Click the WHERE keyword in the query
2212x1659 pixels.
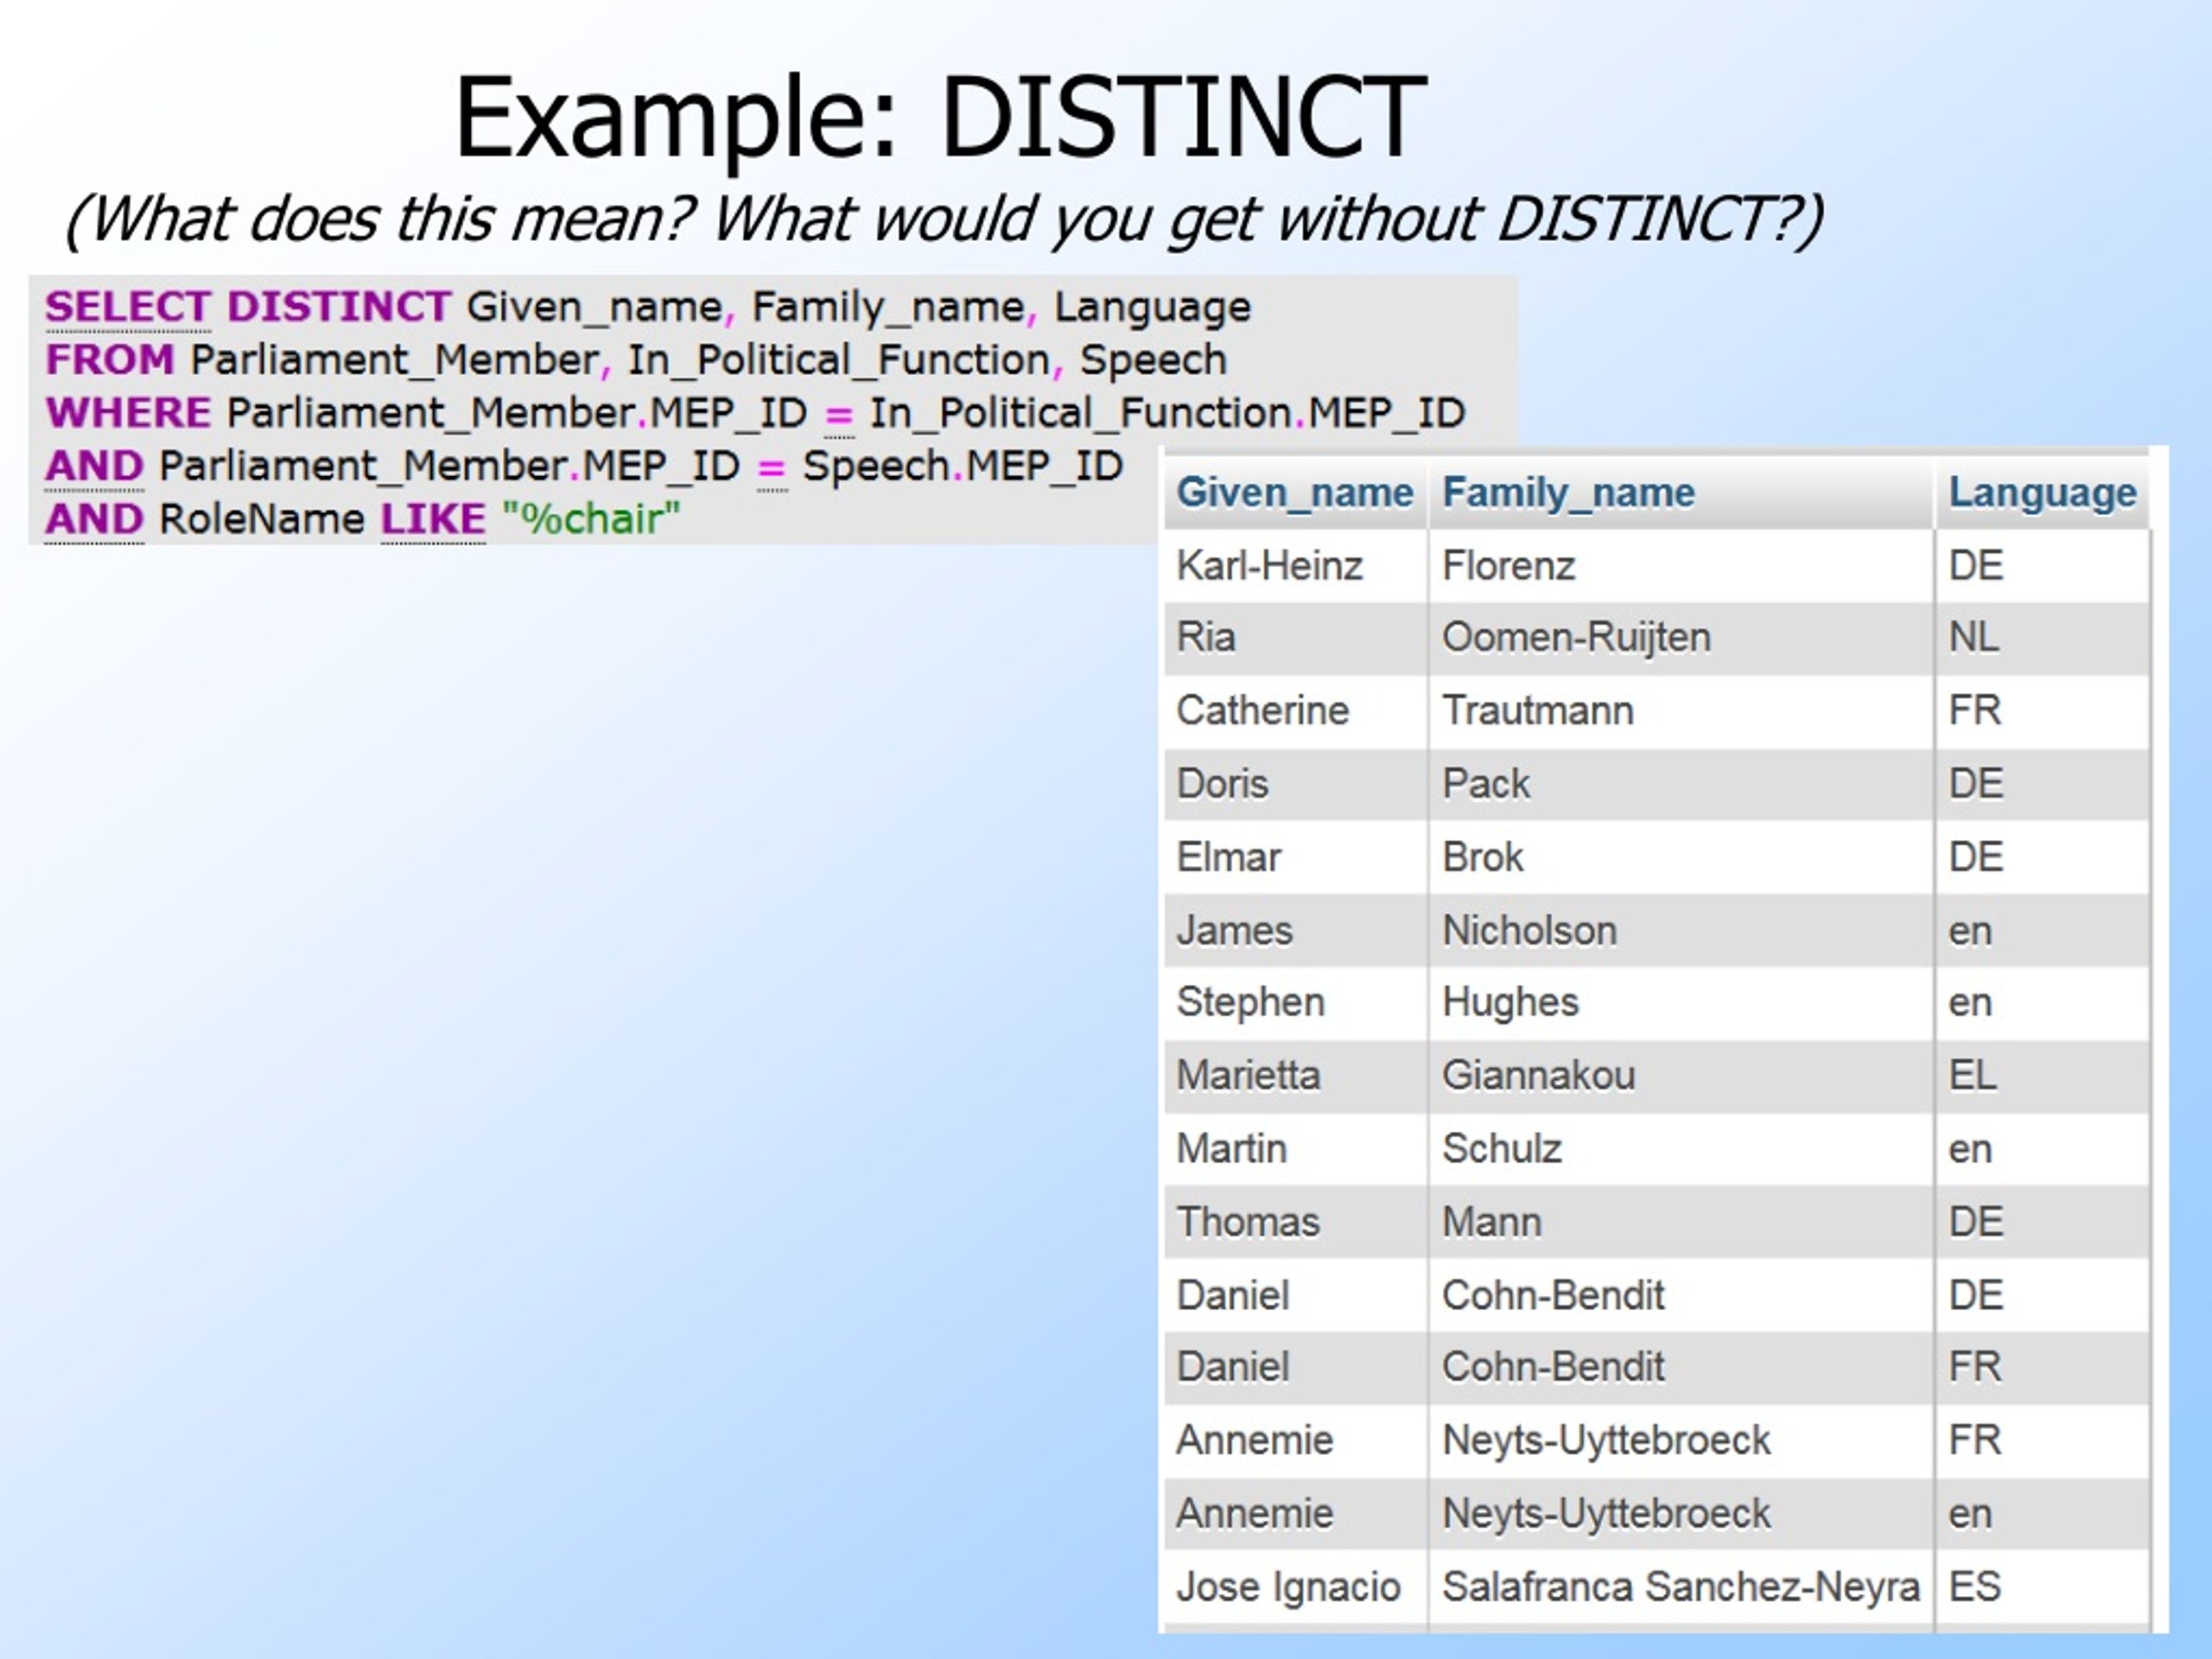[x=128, y=413]
